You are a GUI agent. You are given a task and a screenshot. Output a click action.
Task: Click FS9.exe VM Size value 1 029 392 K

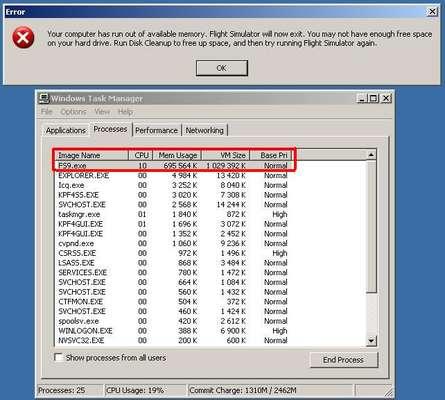point(226,166)
